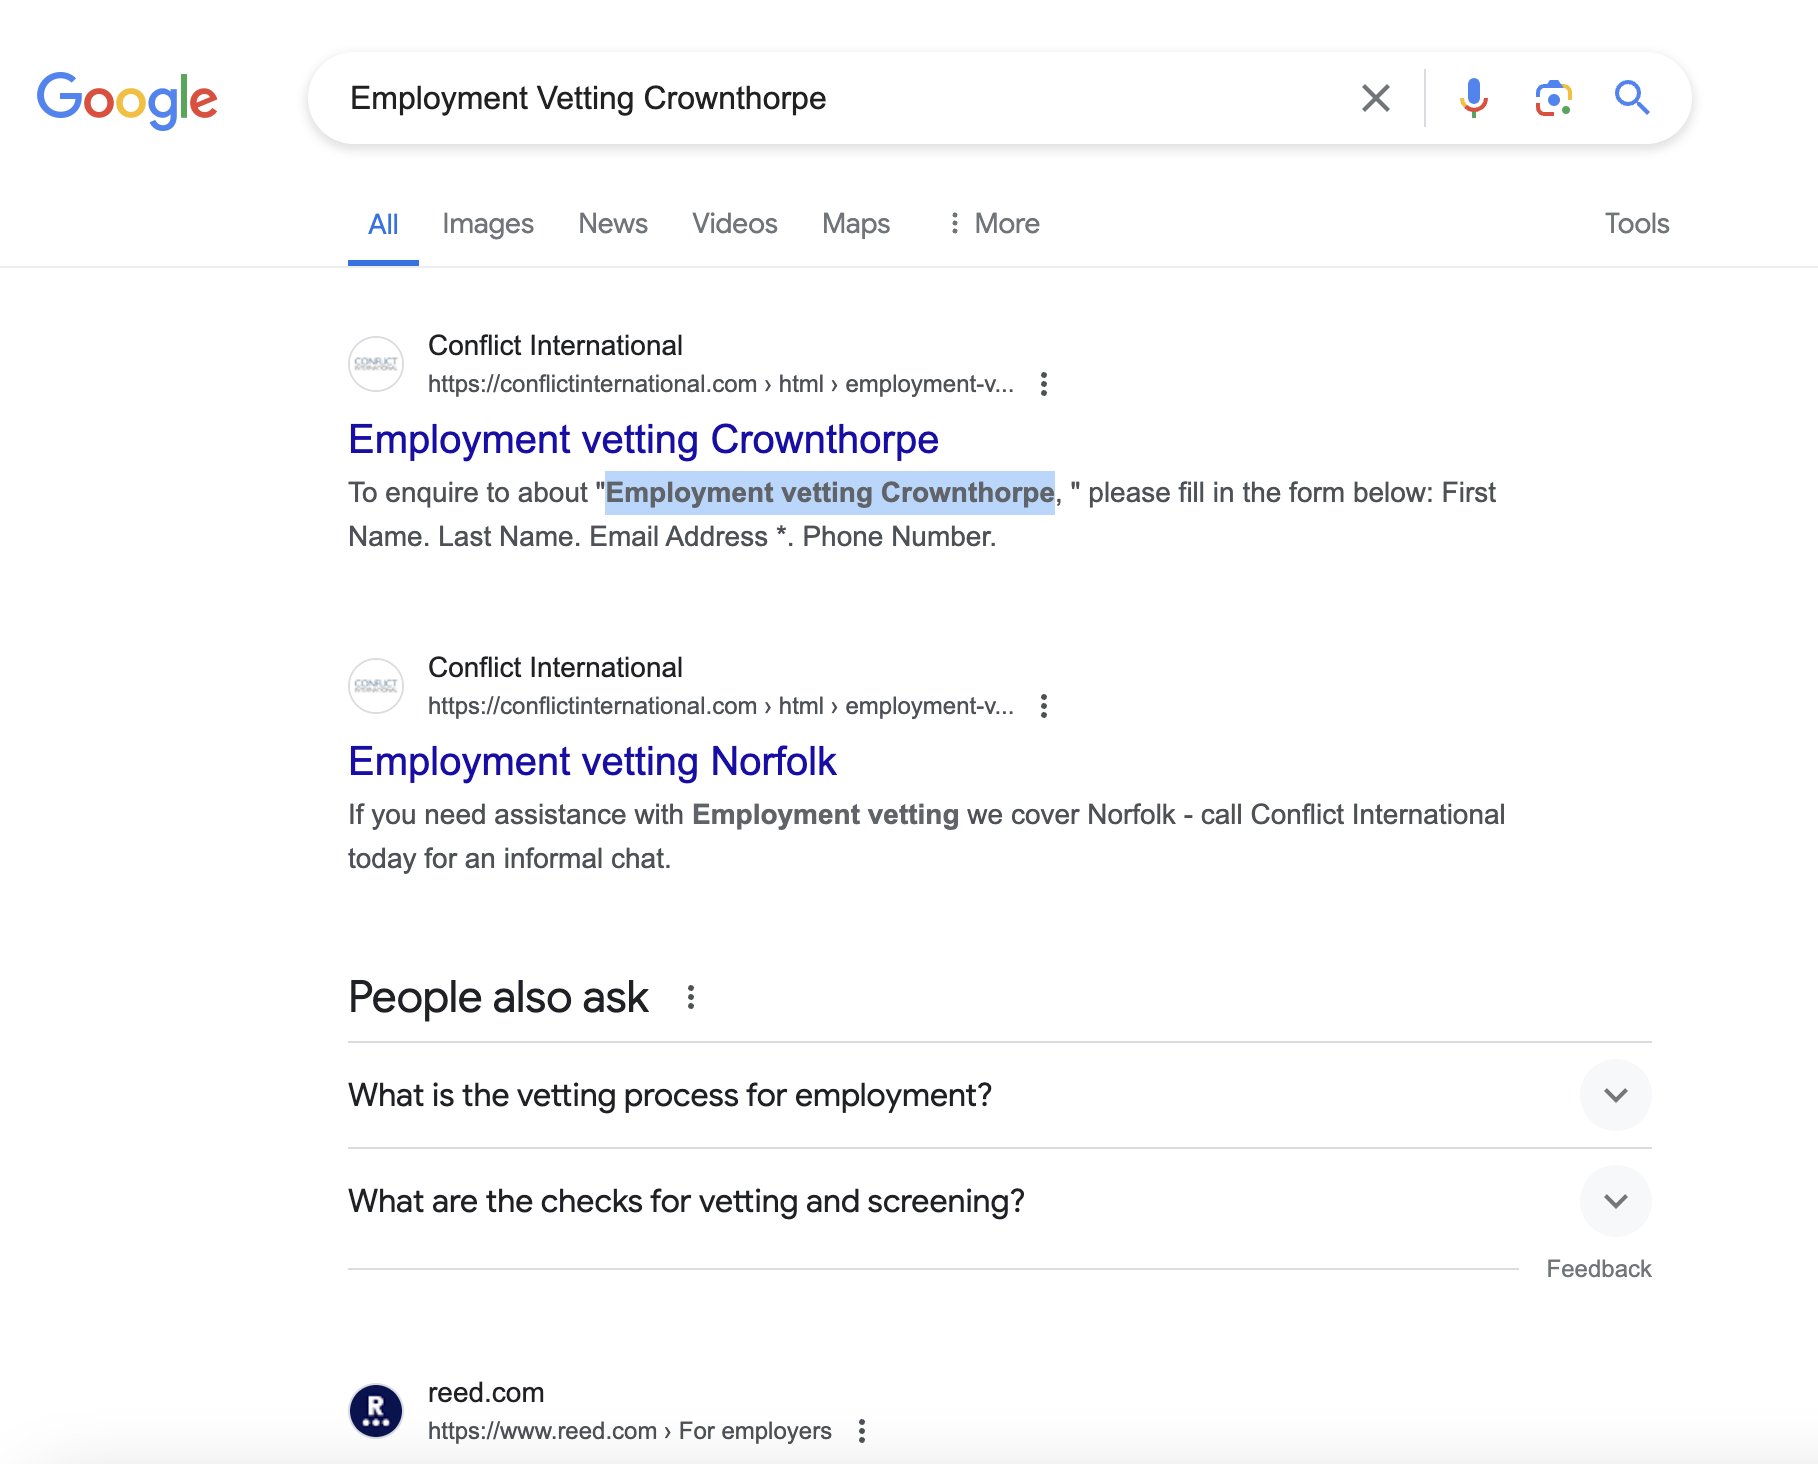Image resolution: width=1818 pixels, height=1464 pixels.
Task: Expand "What is the vetting process" question
Action: pos(1615,1095)
